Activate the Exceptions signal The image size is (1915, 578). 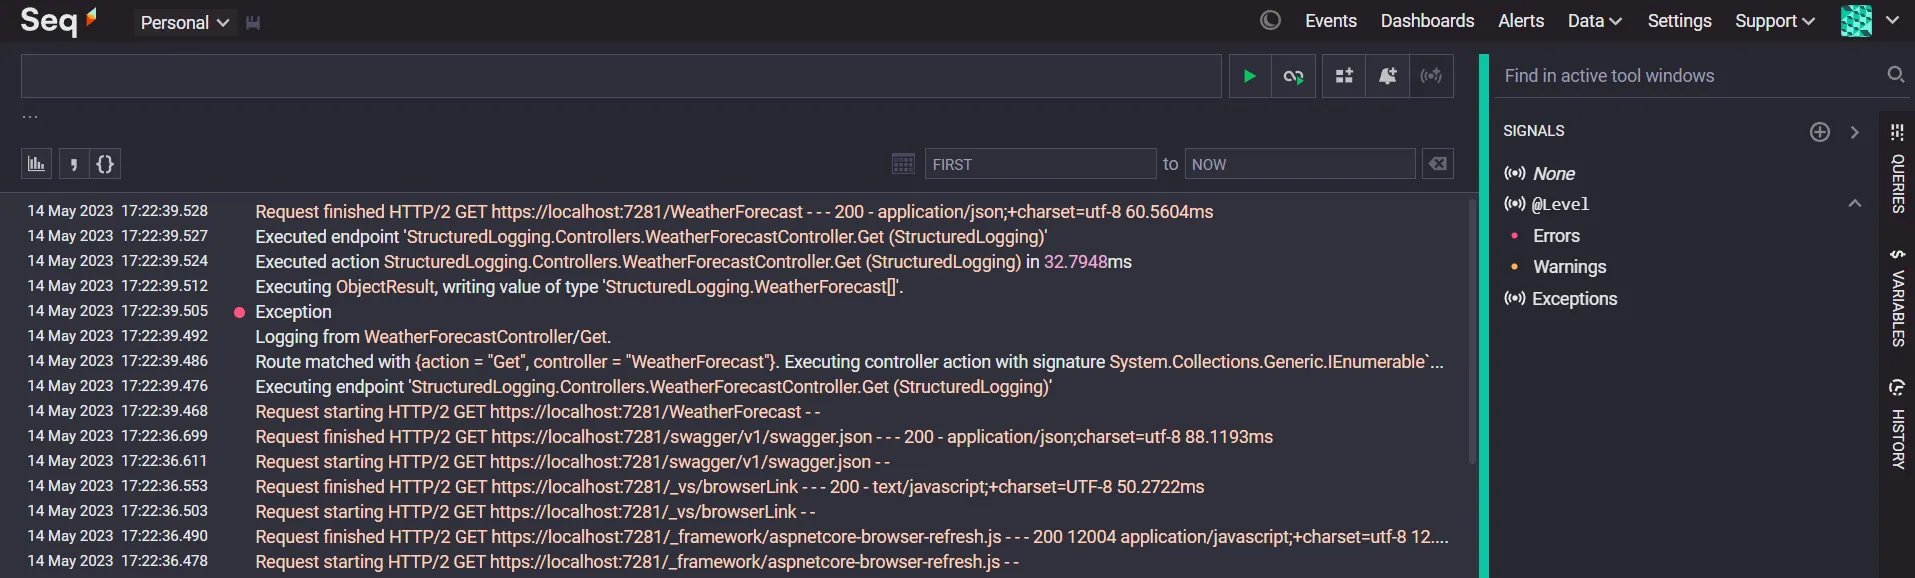[x=1574, y=299]
